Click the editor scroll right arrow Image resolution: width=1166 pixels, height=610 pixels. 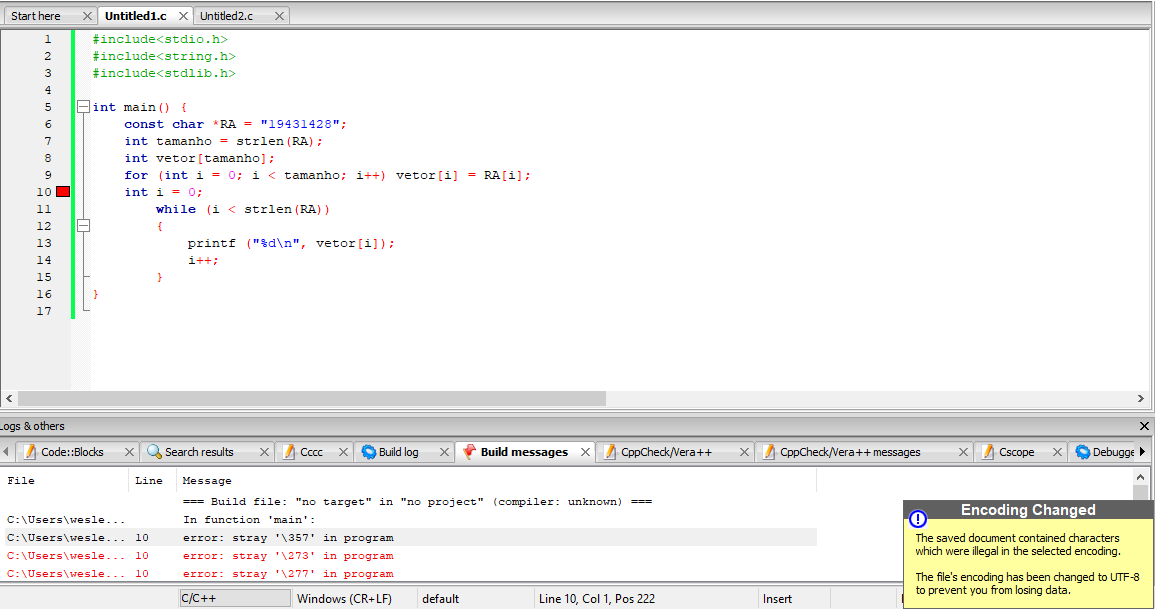pos(1141,399)
